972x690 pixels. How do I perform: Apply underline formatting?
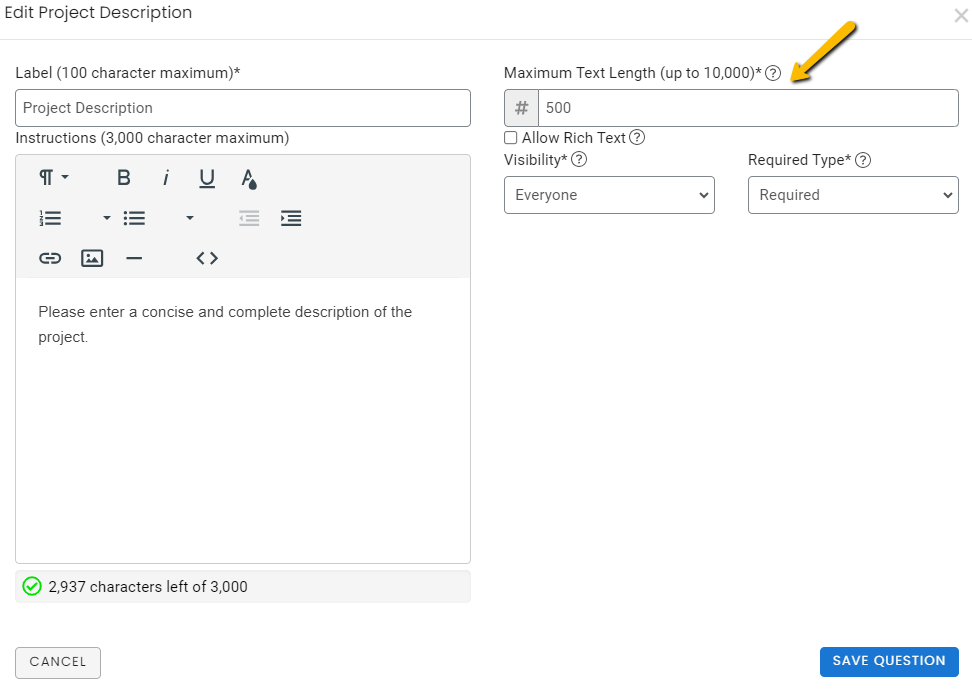(206, 177)
